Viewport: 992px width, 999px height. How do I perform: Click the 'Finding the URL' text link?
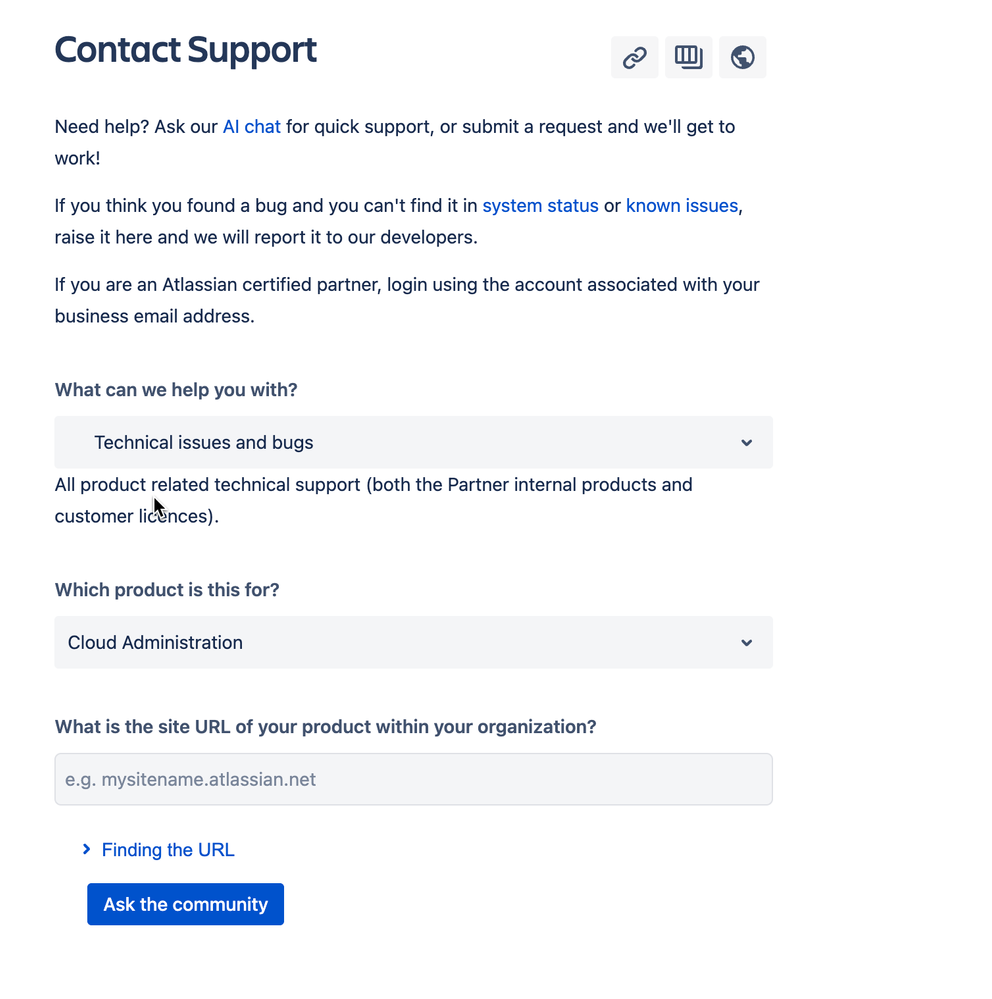pyautogui.click(x=168, y=850)
